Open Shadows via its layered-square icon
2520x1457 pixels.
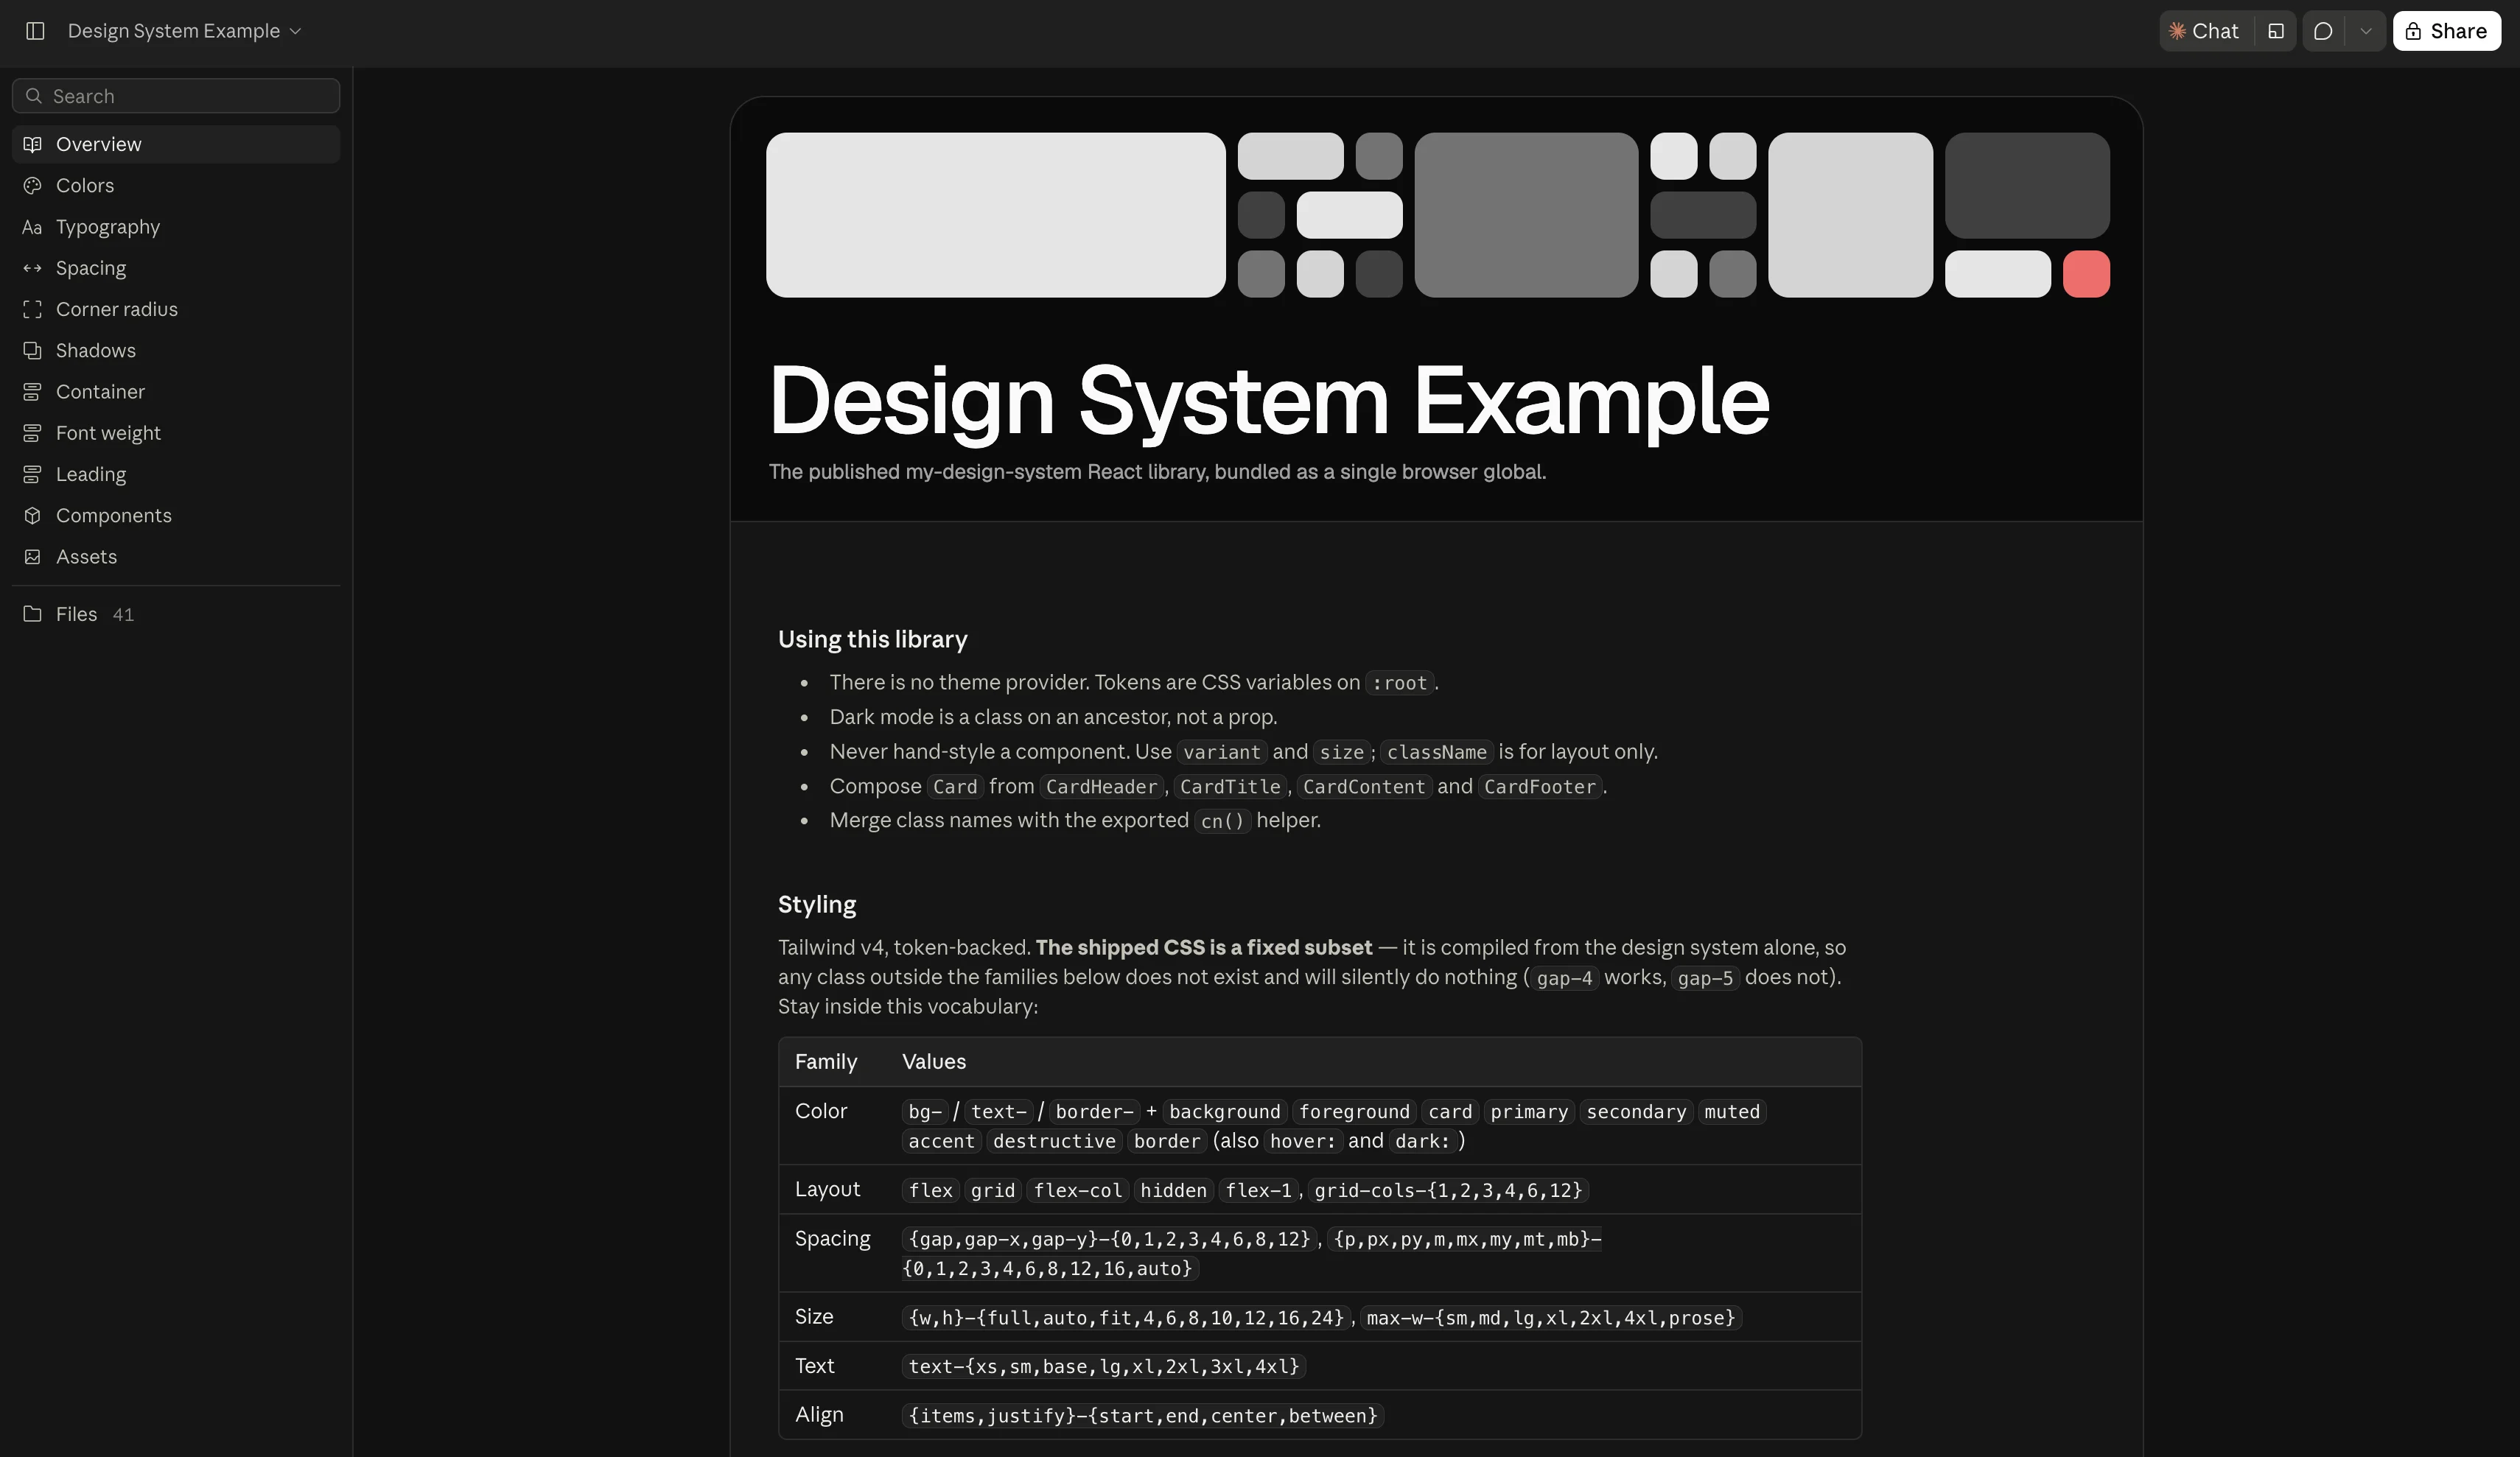point(33,351)
